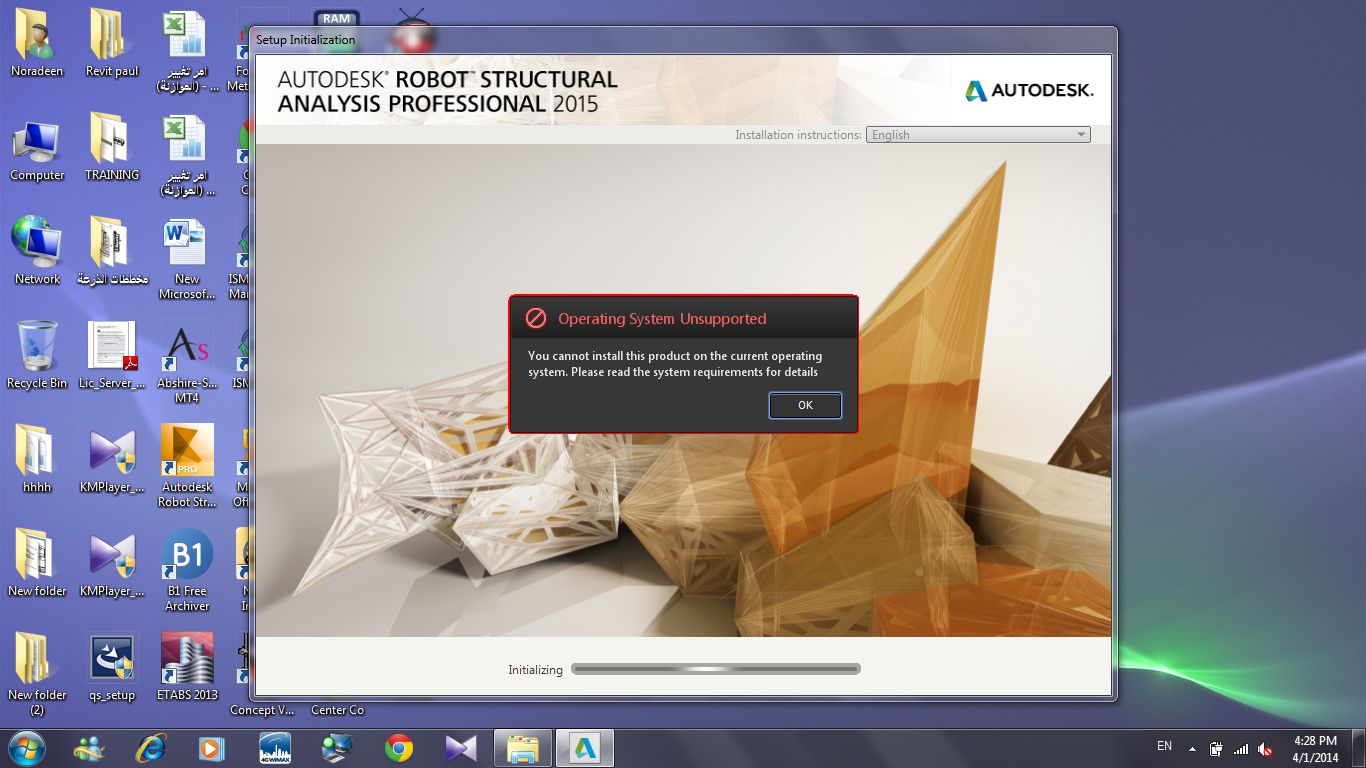The width and height of the screenshot is (1366, 768).
Task: Open Windows Explorer from the taskbar
Action: click(522, 747)
